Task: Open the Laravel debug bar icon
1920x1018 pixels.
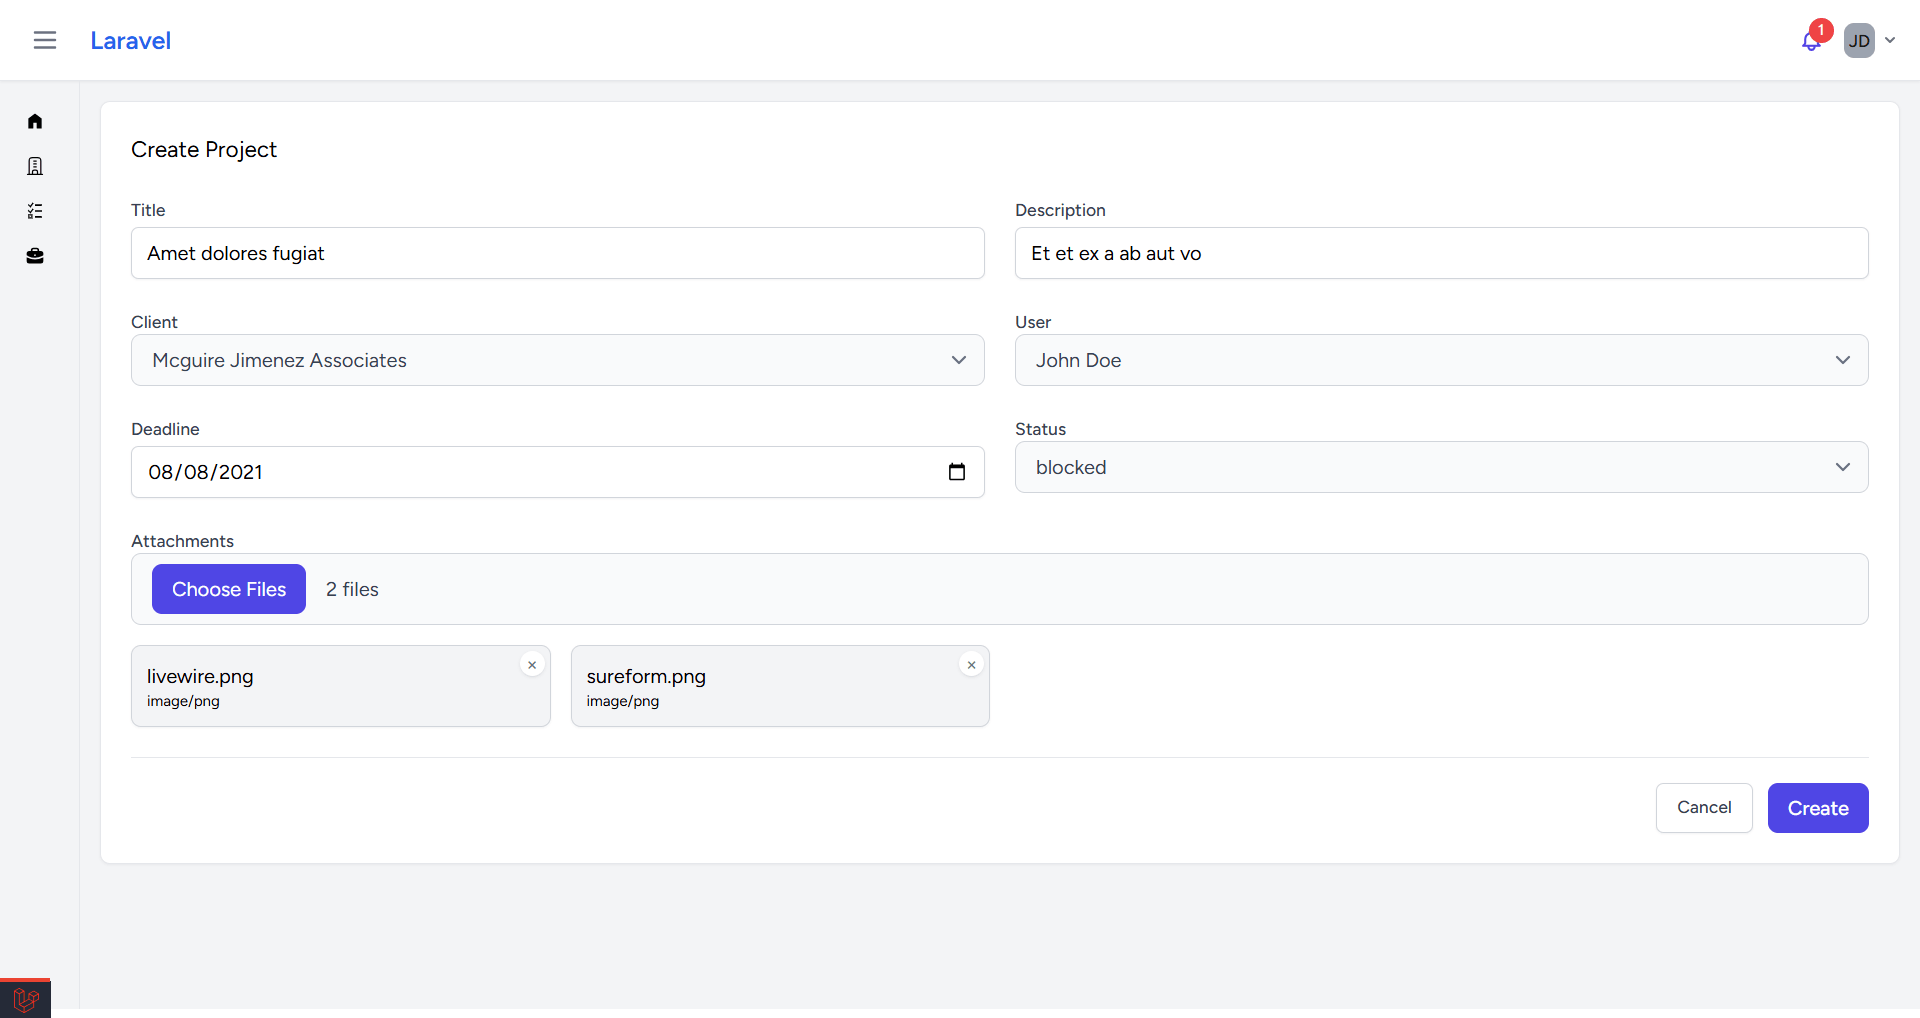Action: [x=25, y=999]
